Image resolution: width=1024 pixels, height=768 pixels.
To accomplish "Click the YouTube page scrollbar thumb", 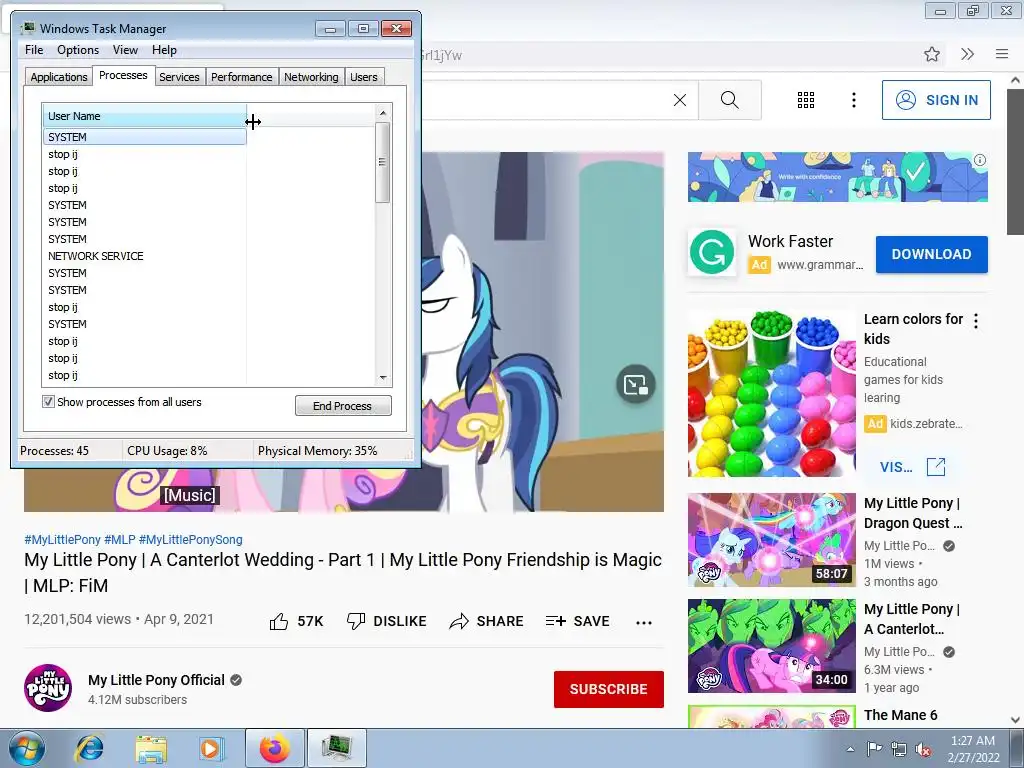I will (x=1015, y=161).
